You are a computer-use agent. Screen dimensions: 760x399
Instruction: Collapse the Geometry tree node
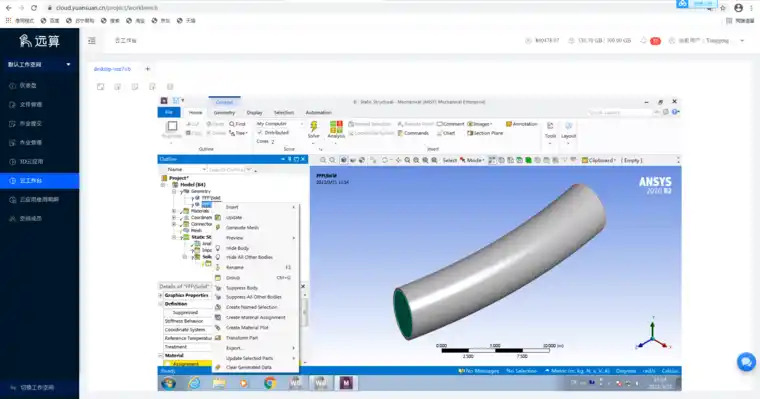pyautogui.click(x=174, y=191)
